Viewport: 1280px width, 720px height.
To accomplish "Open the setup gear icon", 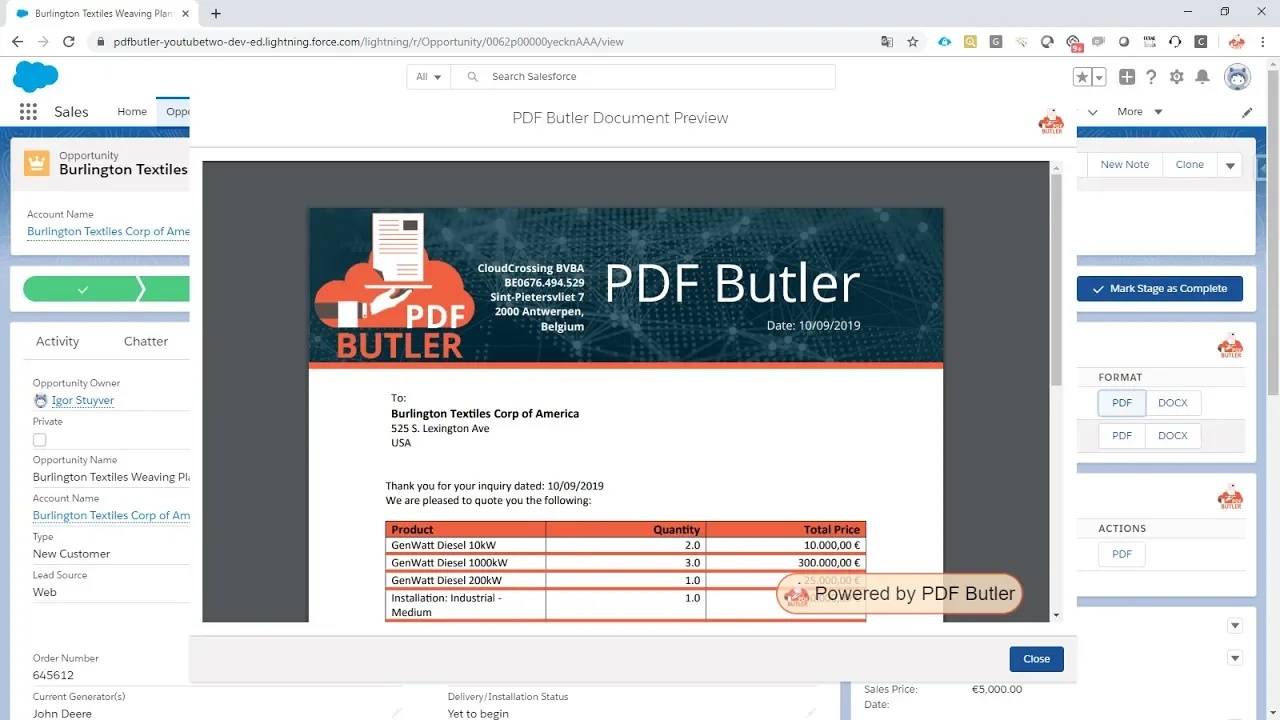I will point(1177,77).
